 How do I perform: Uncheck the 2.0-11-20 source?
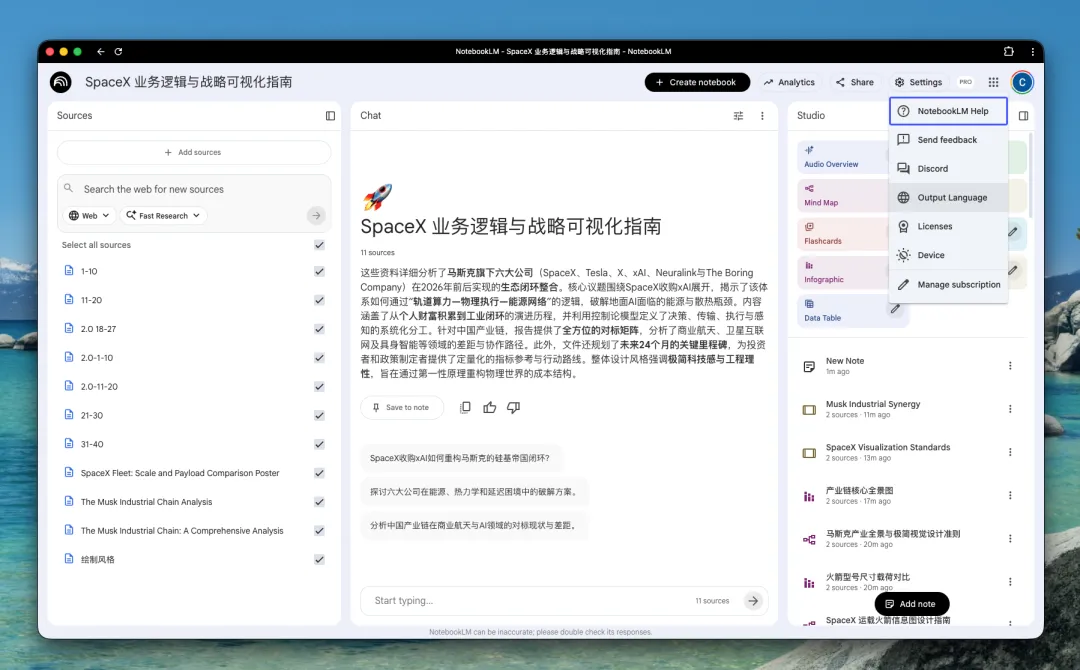[319, 387]
